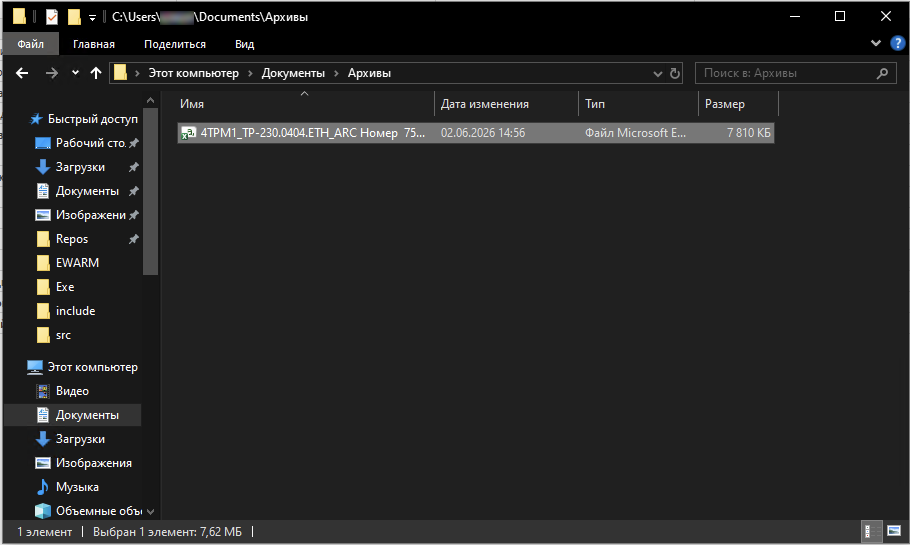
Task: Select Этот компьютер in navigation pane
Action: pyautogui.click(x=92, y=367)
